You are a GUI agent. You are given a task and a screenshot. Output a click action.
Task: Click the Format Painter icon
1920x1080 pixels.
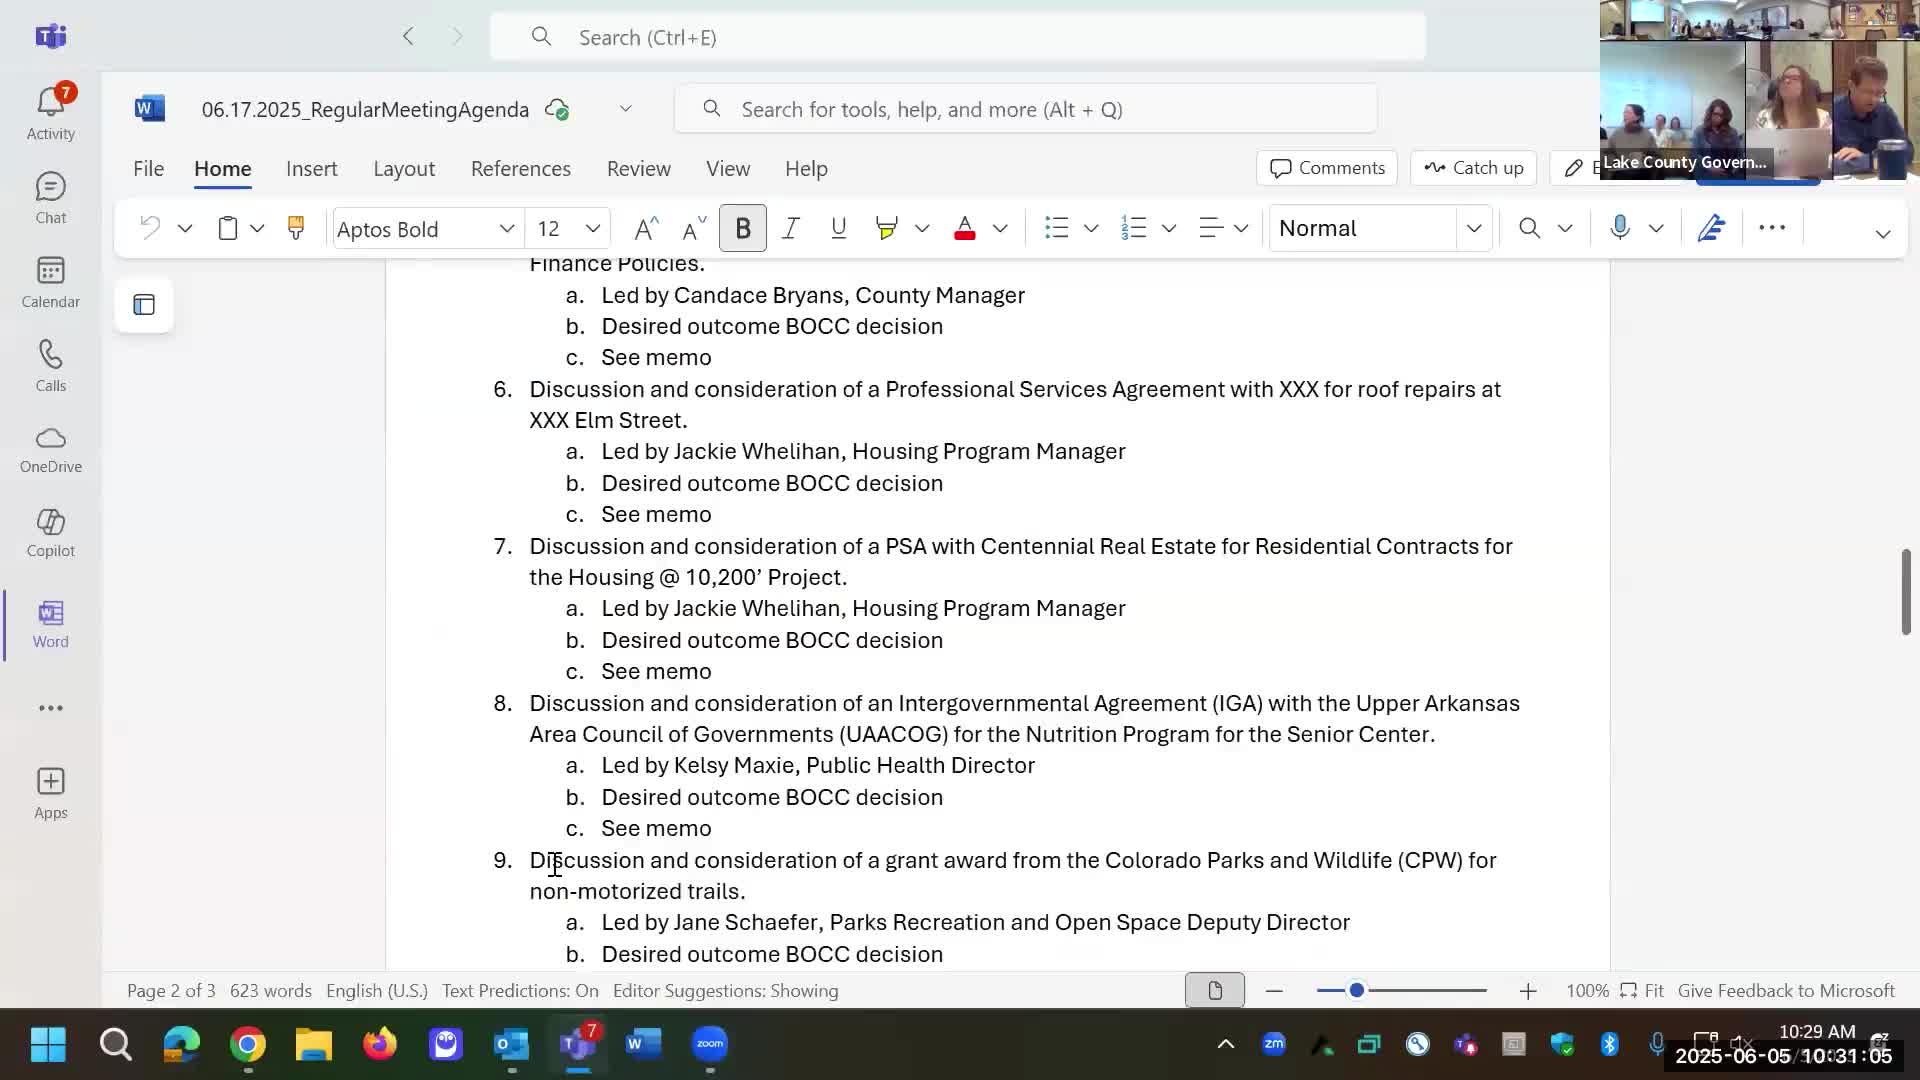295,228
